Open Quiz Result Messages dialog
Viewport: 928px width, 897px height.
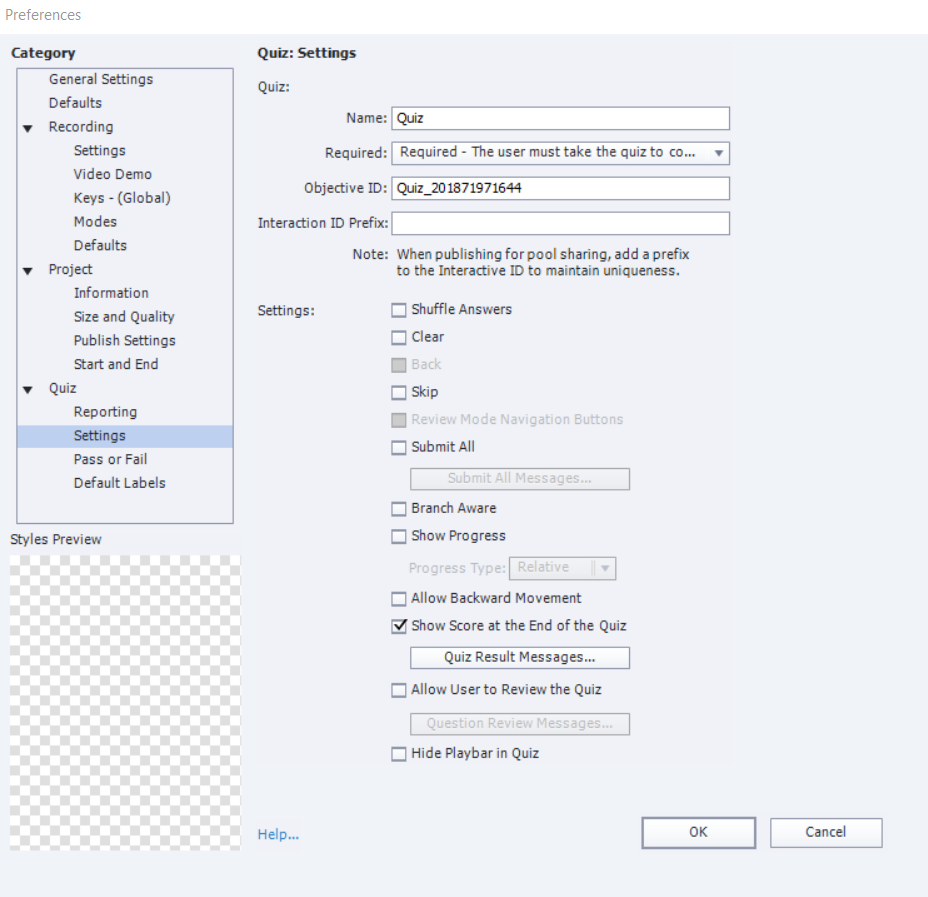(520, 657)
